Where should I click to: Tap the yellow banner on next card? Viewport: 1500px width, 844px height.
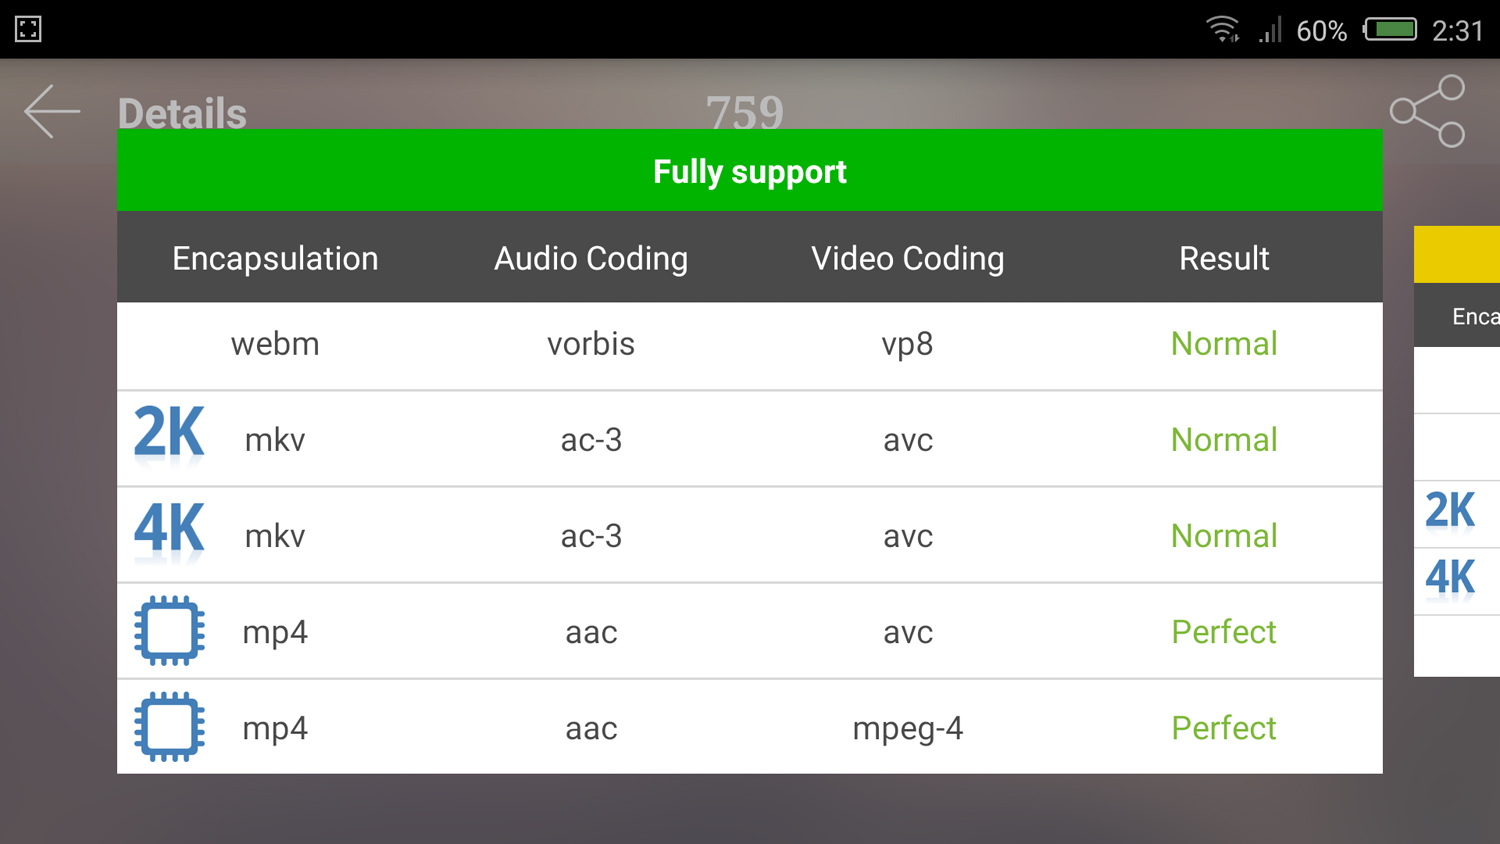pos(1457,254)
